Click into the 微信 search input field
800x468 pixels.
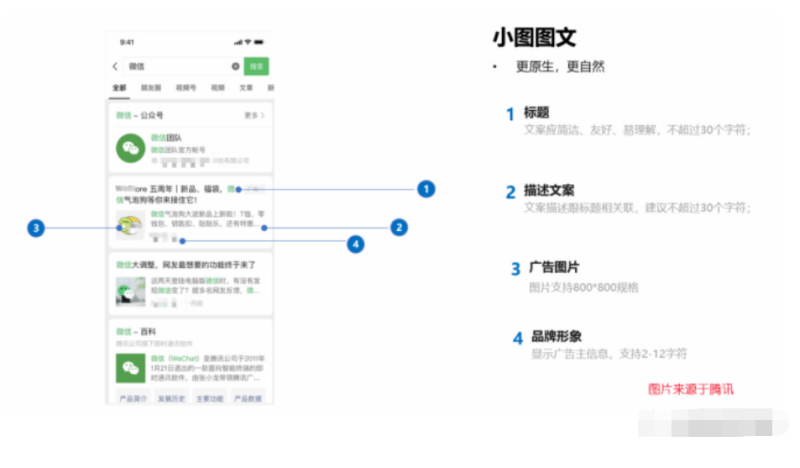click(x=183, y=66)
